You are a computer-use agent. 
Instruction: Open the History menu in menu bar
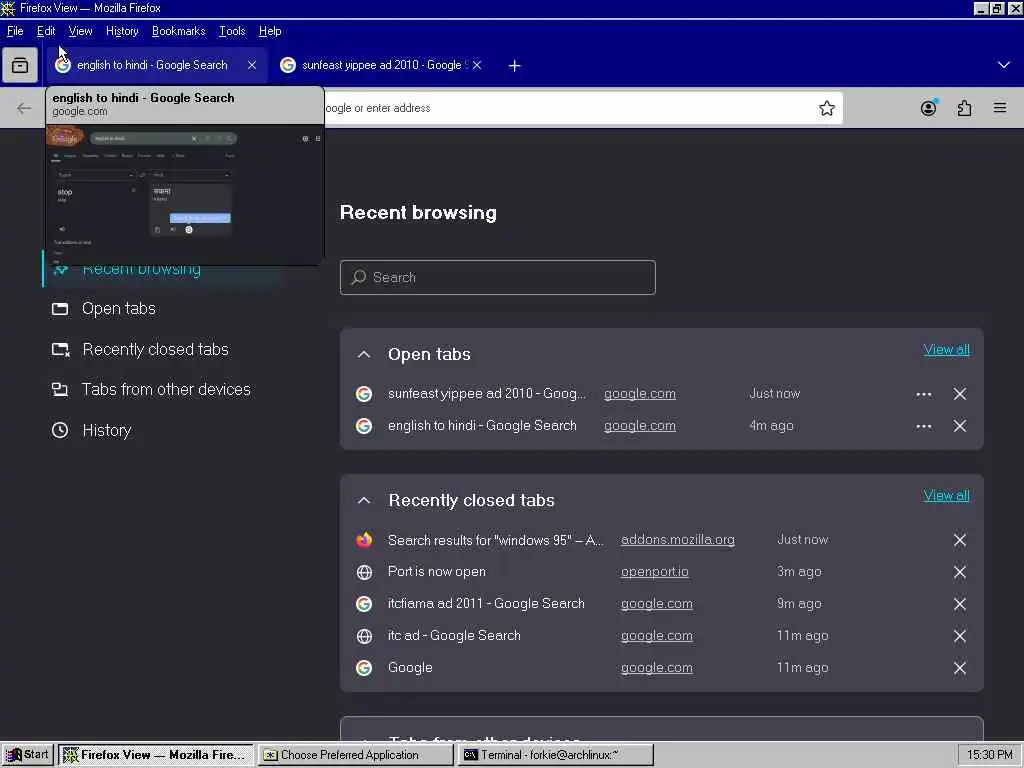[122, 31]
